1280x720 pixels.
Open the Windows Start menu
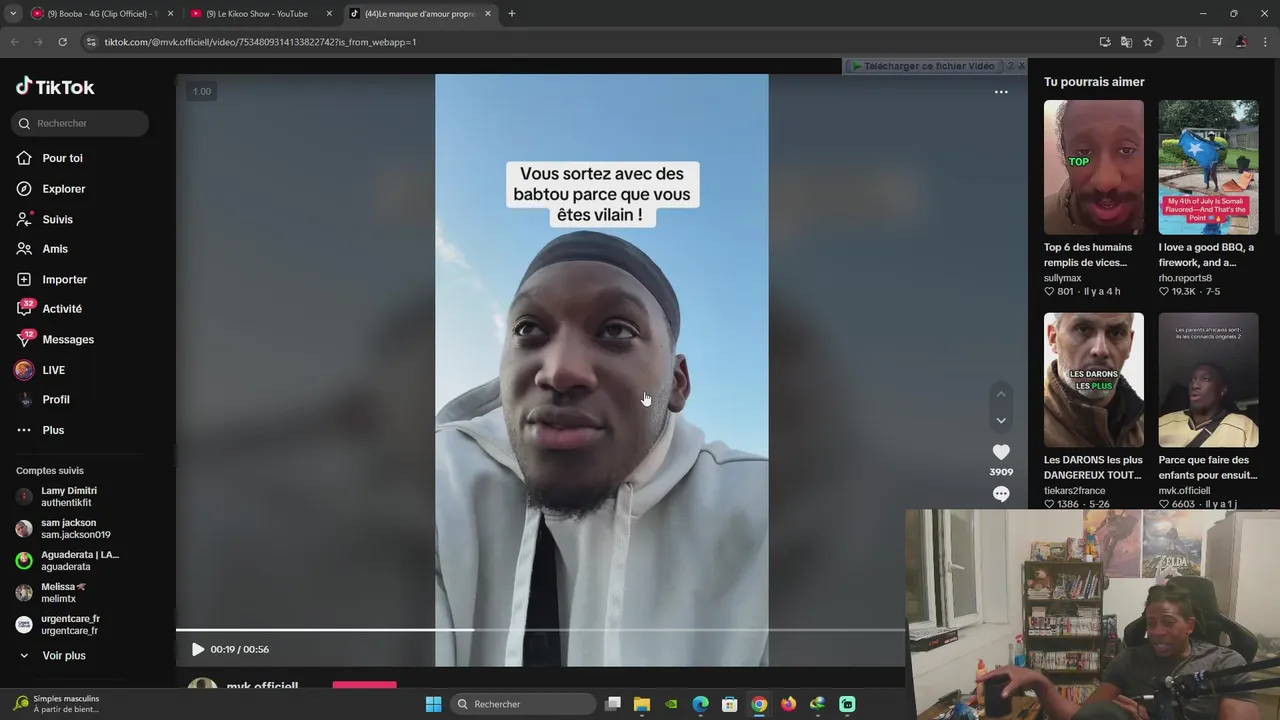point(433,704)
